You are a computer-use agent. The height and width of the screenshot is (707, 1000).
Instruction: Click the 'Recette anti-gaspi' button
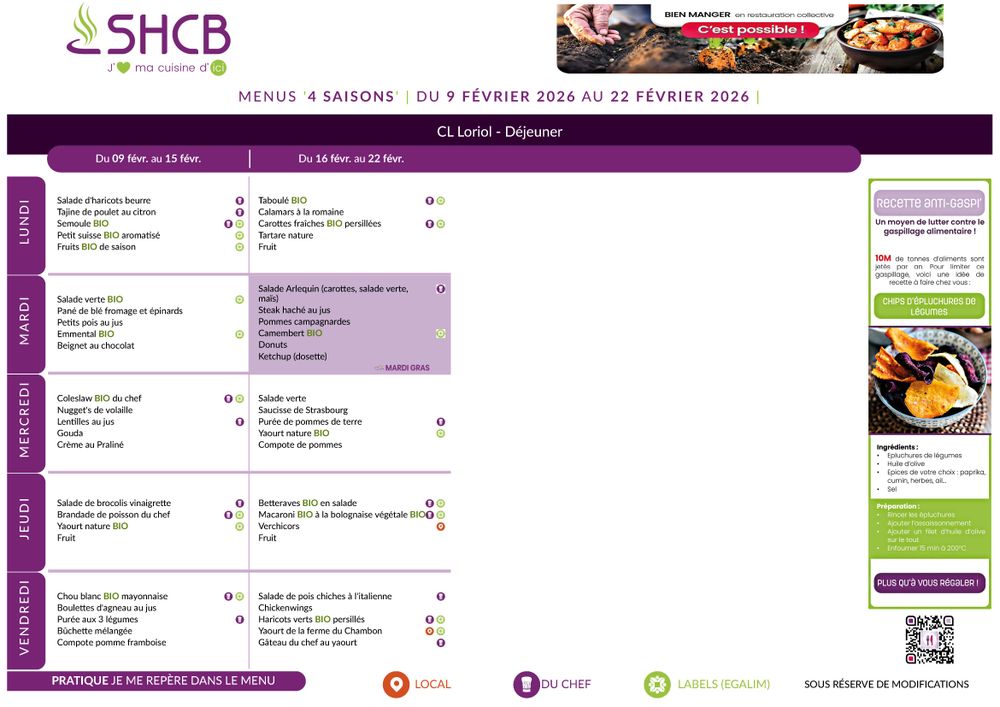(929, 201)
